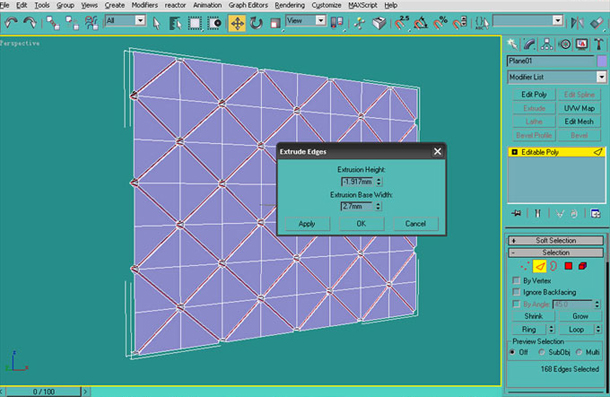This screenshot has height=397, width=610.
Task: Click the Use Pivot Point Center icon
Action: click(337, 23)
